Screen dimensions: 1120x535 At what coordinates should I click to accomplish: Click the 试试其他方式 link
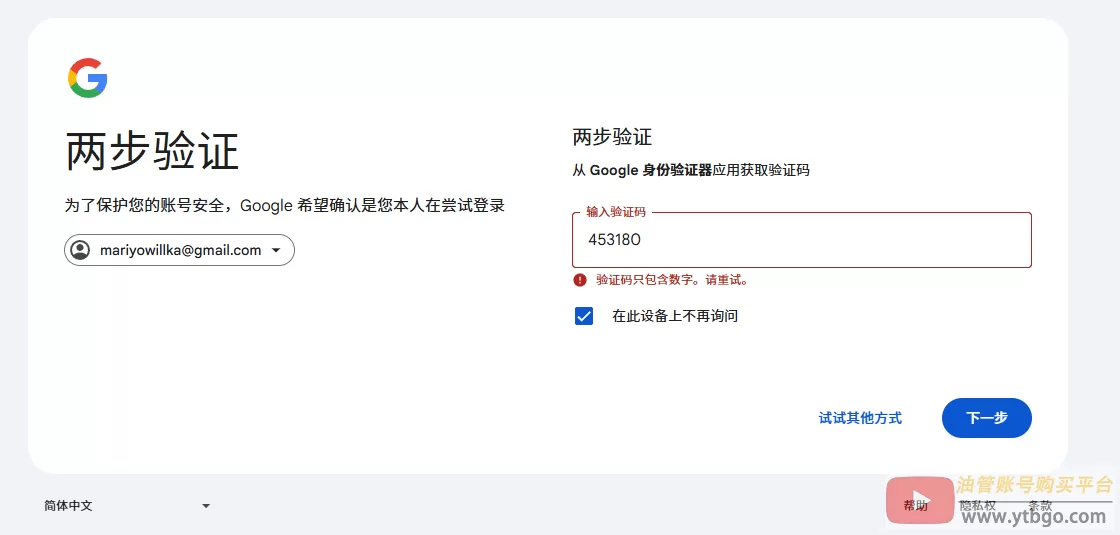(x=860, y=418)
